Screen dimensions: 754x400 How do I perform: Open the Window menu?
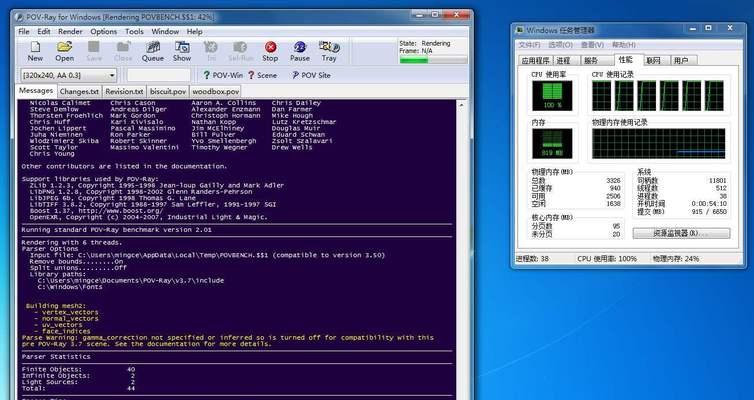pos(165,31)
